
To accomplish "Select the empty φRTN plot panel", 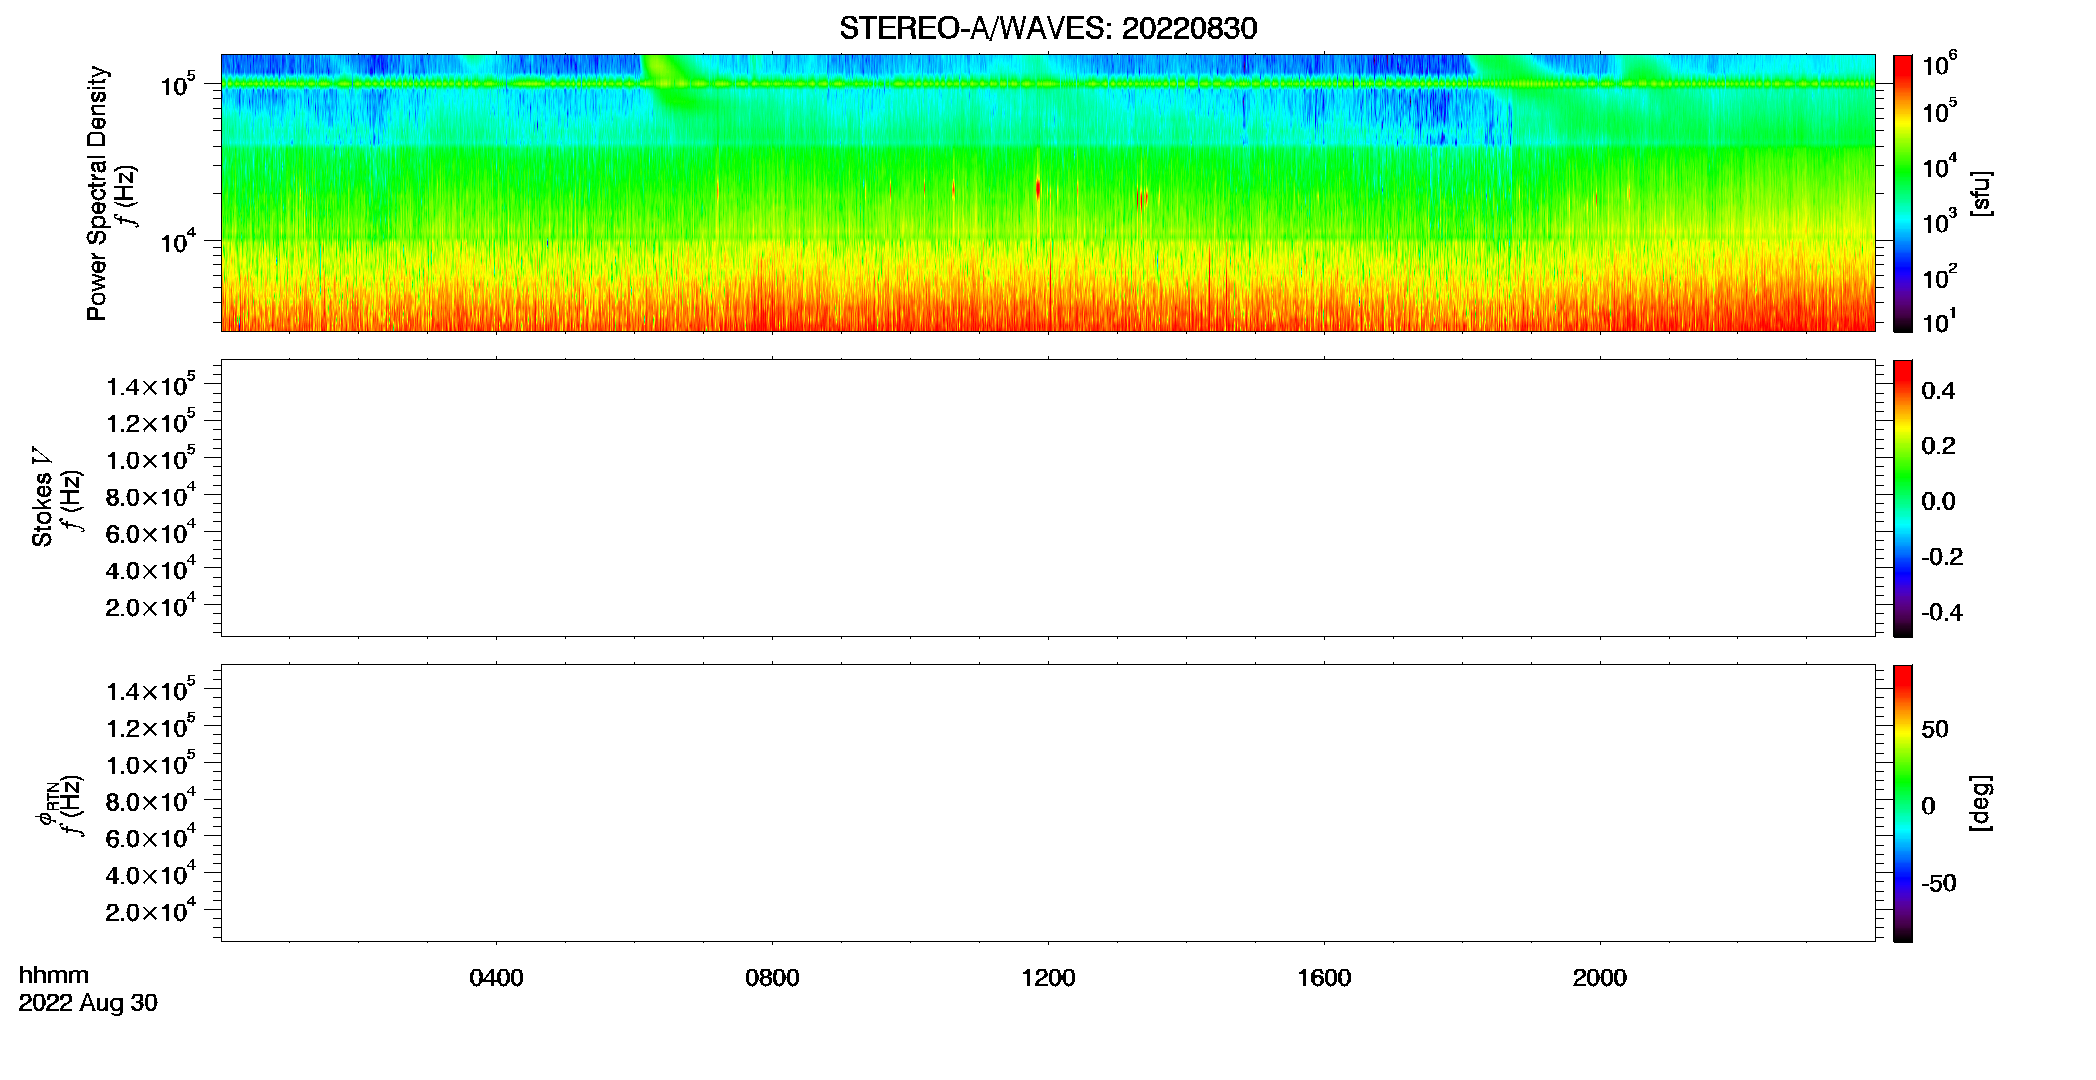I will [x=1048, y=802].
